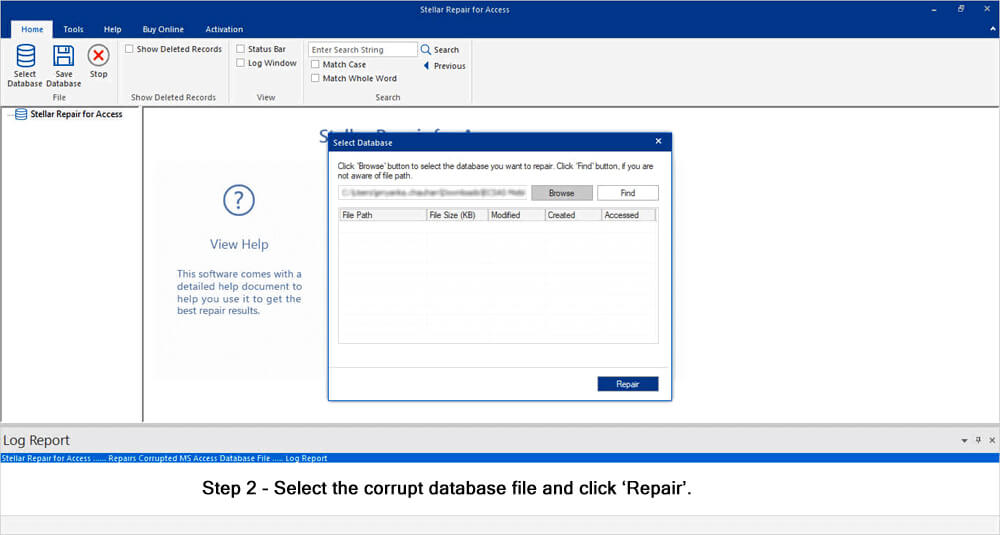Restore down the application window
The width and height of the screenshot is (1000, 535).
pos(960,9)
